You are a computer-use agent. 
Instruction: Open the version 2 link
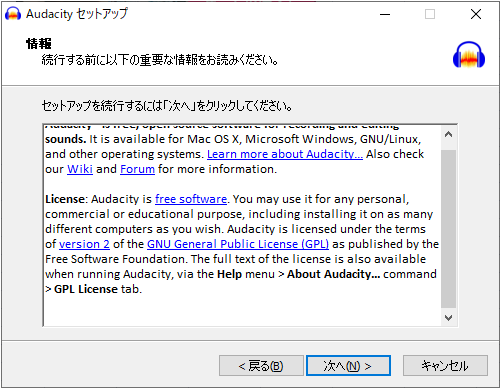click(x=84, y=244)
